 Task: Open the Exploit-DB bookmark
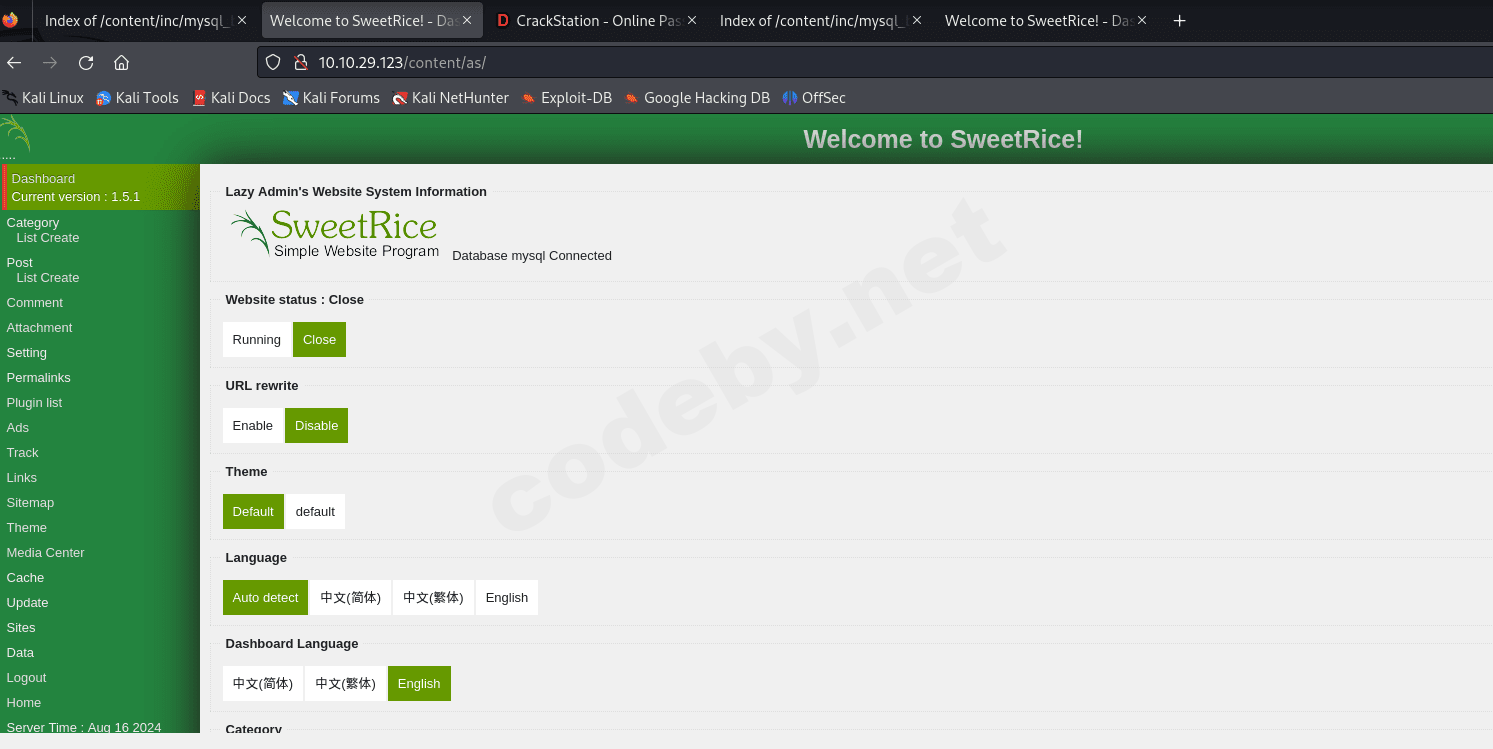(566, 98)
